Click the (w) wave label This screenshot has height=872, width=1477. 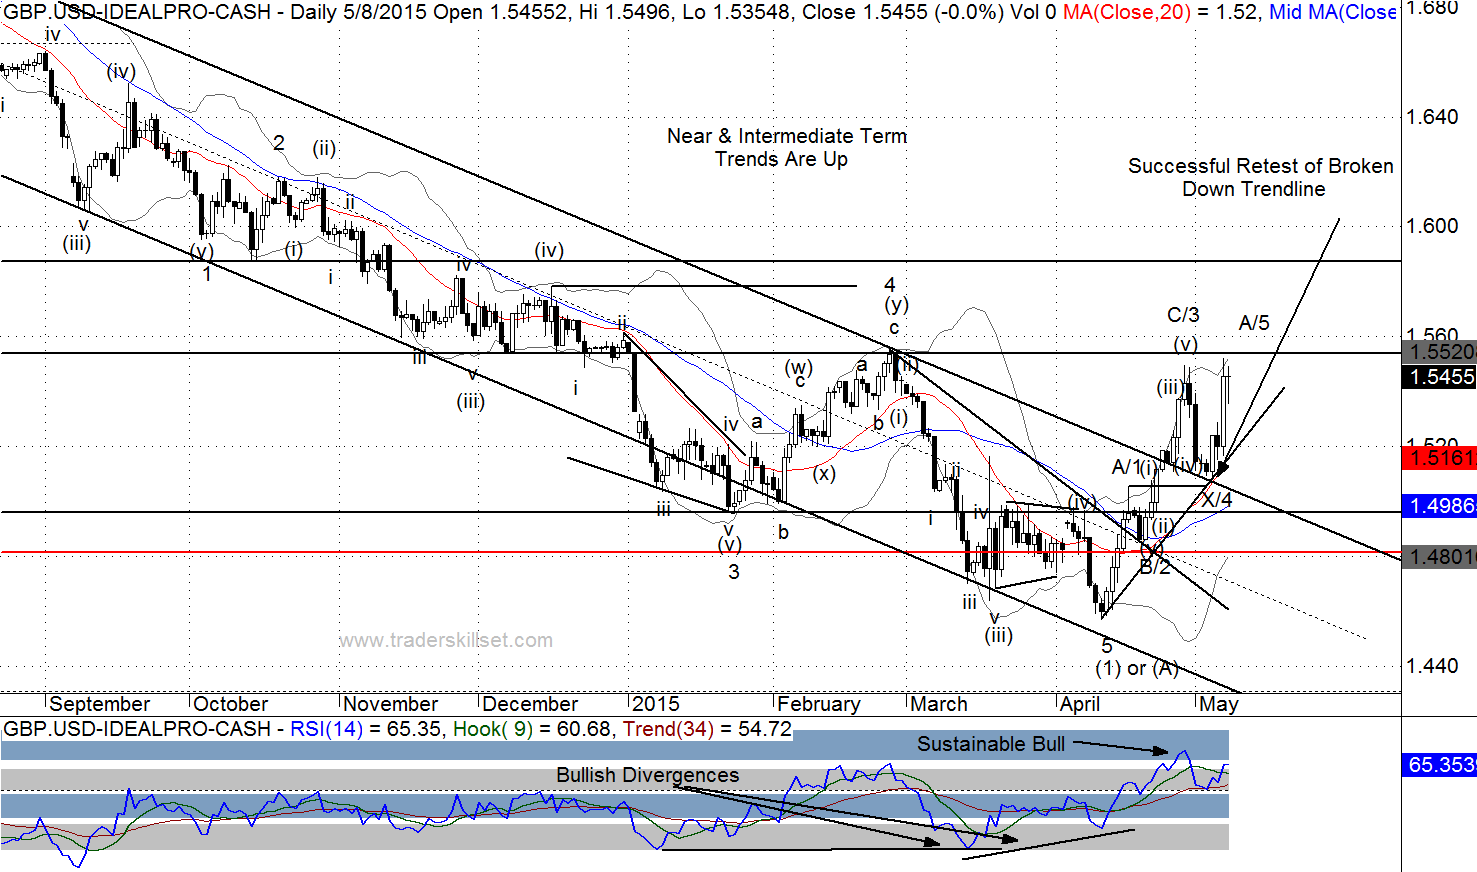click(x=799, y=367)
